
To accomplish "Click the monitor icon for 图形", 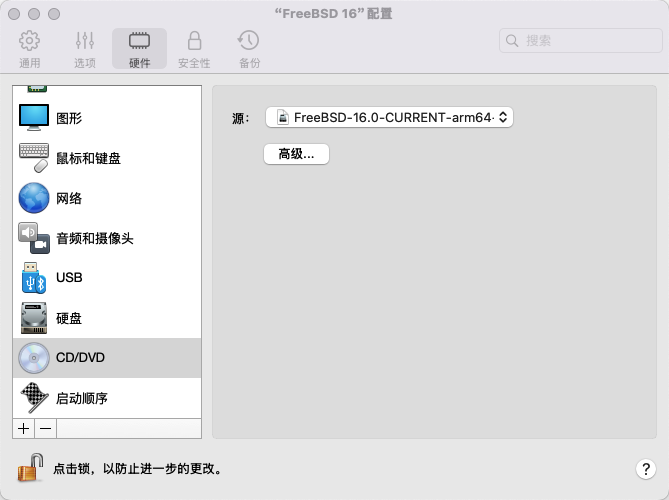I will tap(34, 117).
